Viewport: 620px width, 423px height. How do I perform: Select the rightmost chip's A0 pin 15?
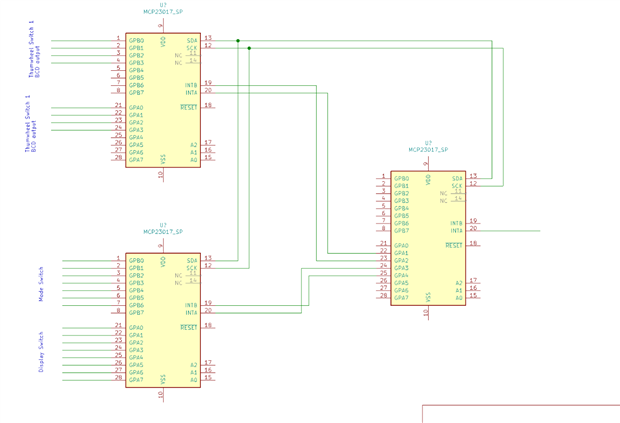tap(473, 297)
